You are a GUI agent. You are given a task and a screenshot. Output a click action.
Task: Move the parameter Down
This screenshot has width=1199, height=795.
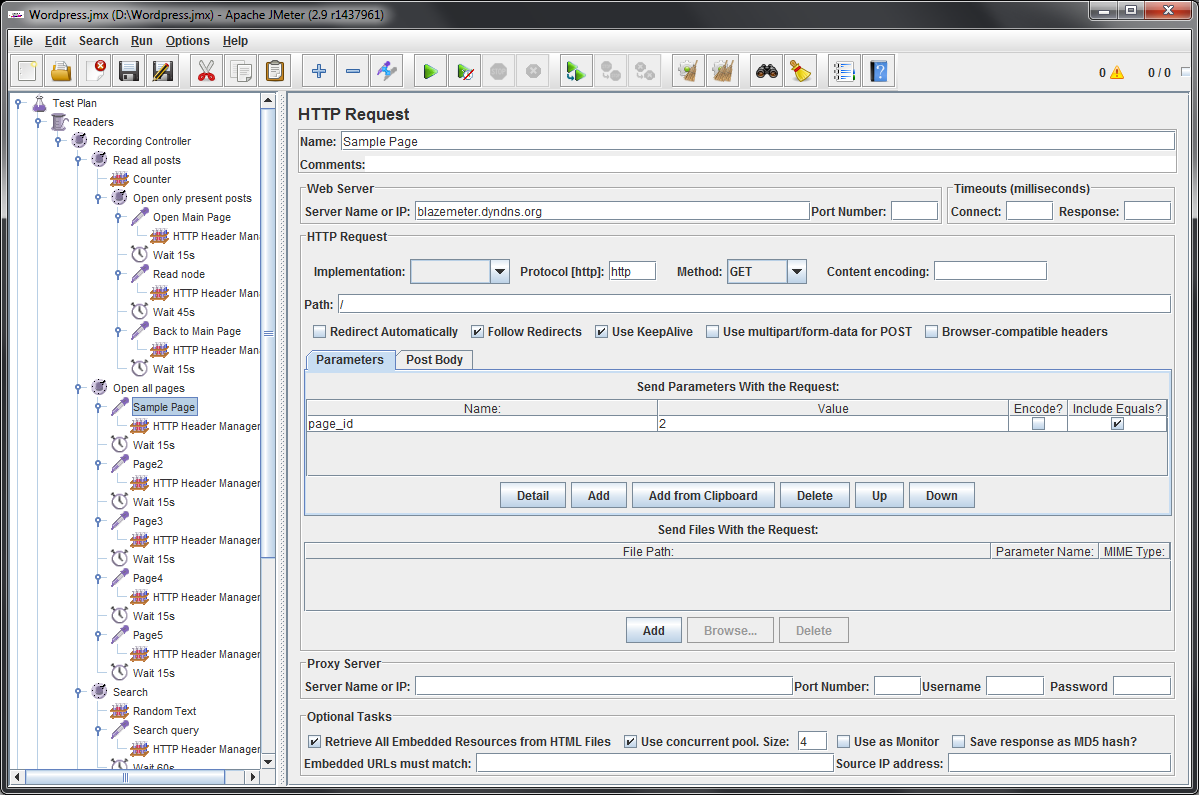click(x=941, y=495)
